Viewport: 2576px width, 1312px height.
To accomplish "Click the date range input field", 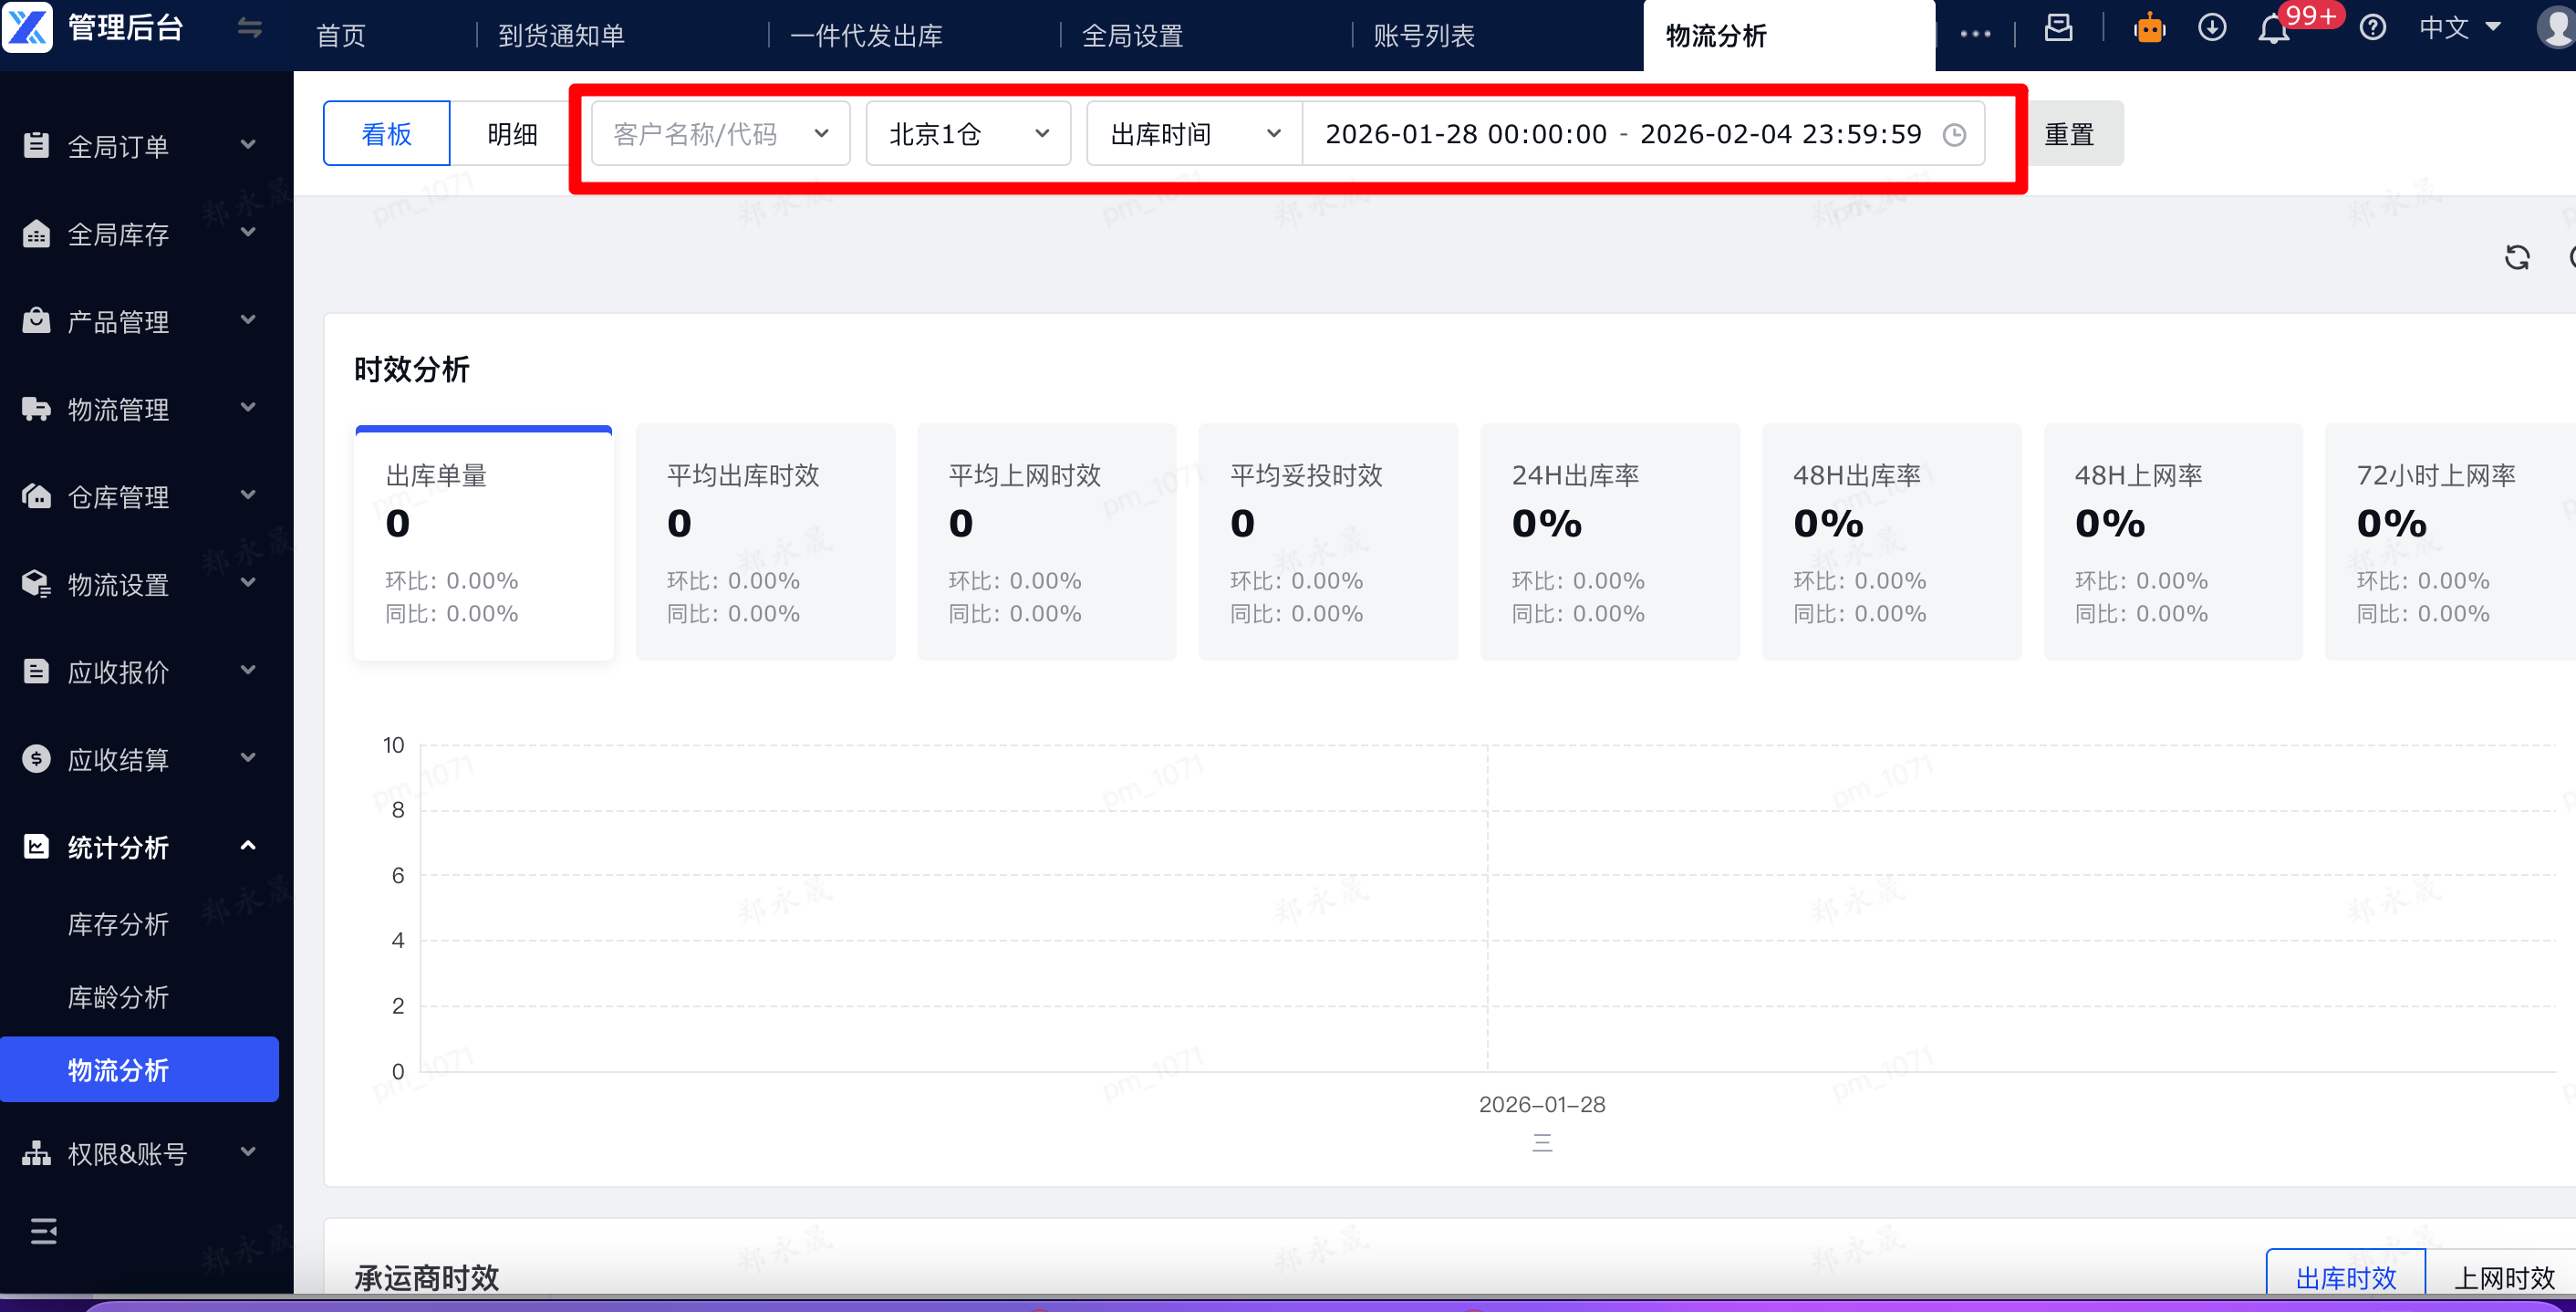I will (1640, 134).
